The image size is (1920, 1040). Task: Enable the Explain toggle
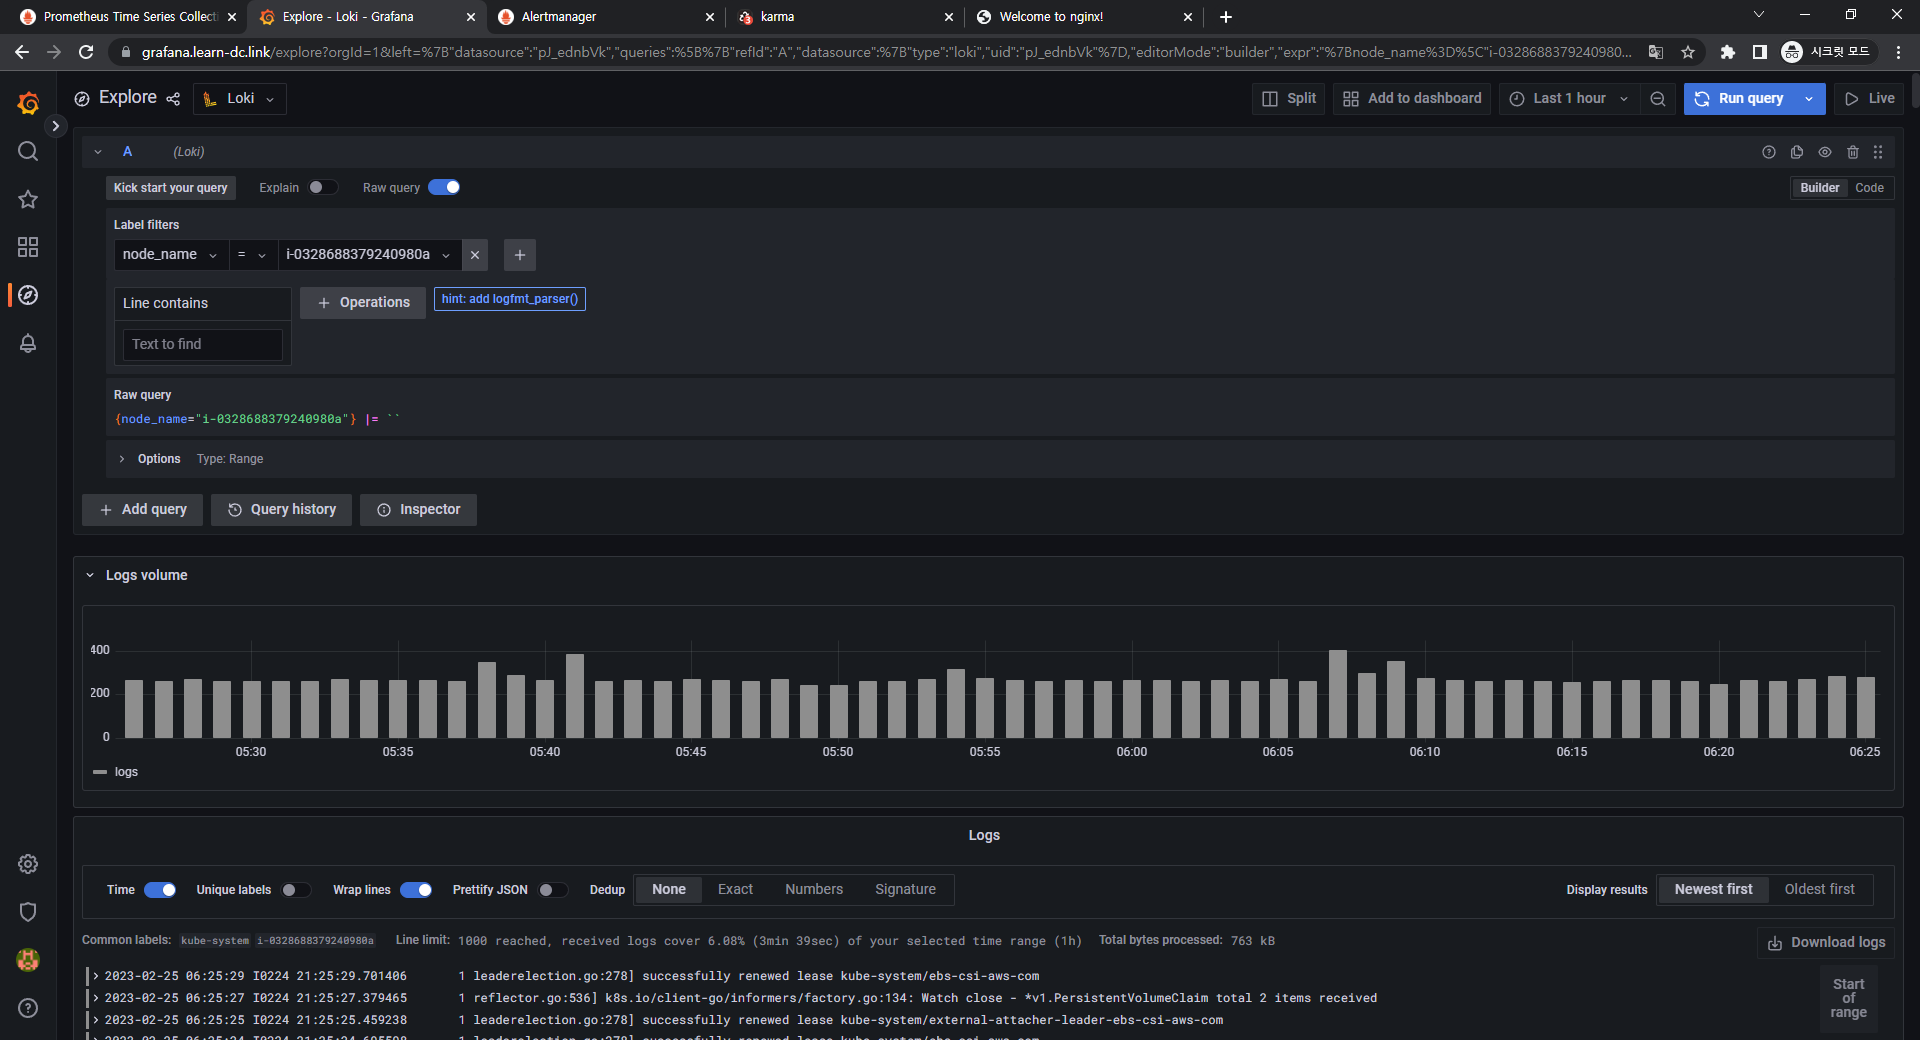point(322,187)
